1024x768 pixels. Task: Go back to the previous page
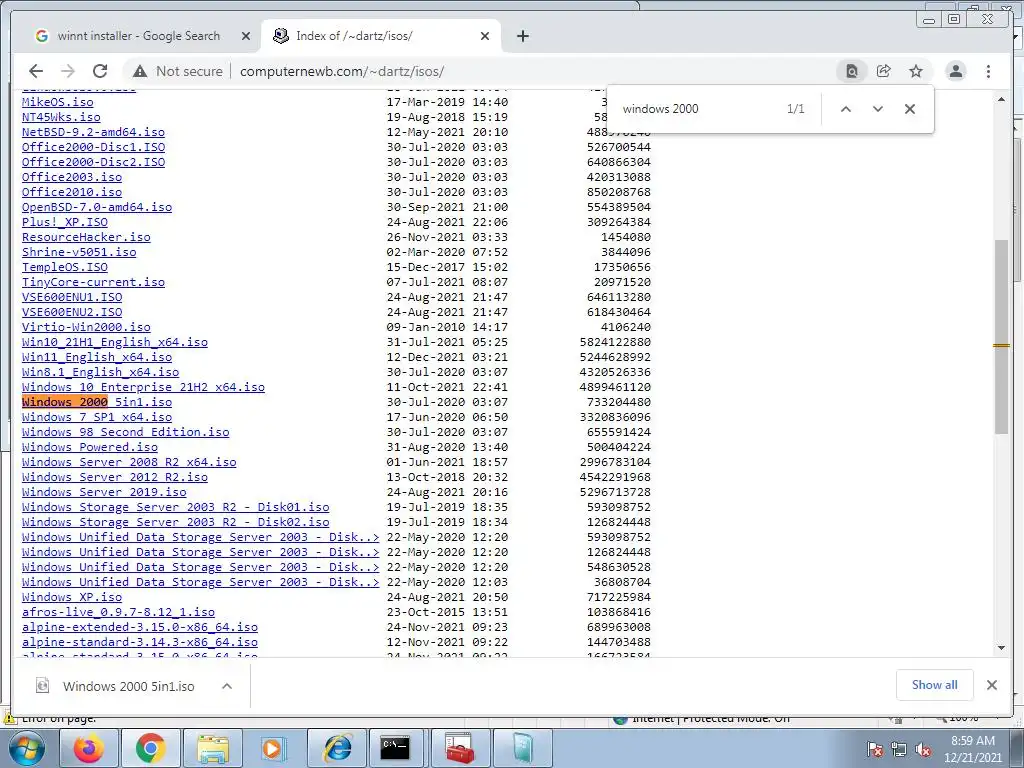36,71
